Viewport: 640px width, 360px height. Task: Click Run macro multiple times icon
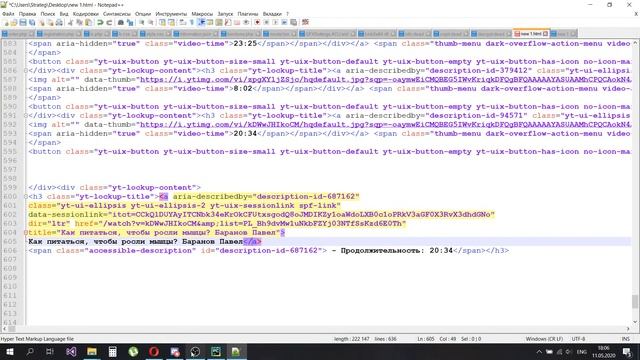284,22
